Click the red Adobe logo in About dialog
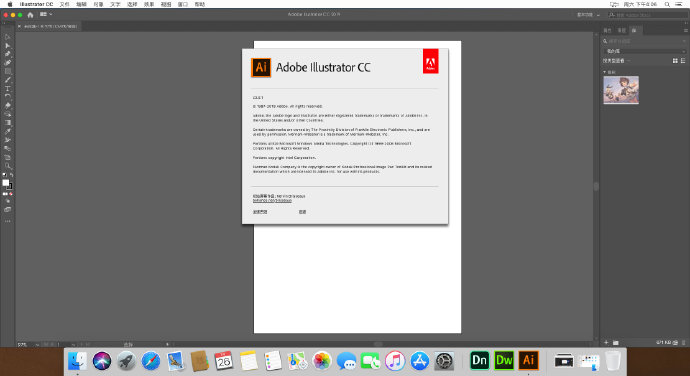This screenshot has width=690, height=376. click(x=430, y=61)
